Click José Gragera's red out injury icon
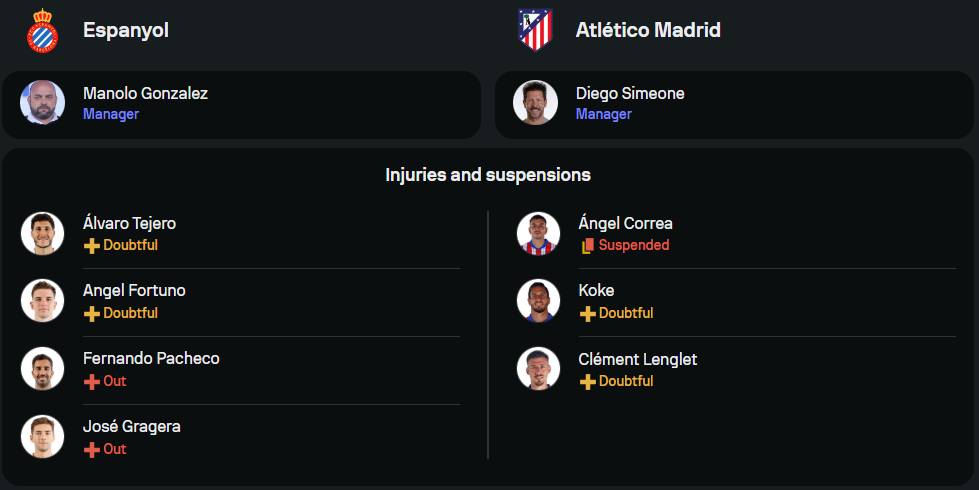 click(92, 449)
